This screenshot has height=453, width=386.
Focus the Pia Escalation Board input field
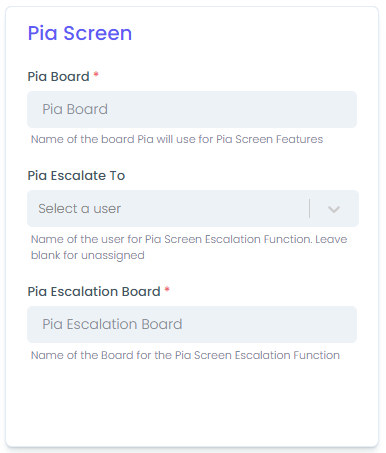(x=192, y=324)
